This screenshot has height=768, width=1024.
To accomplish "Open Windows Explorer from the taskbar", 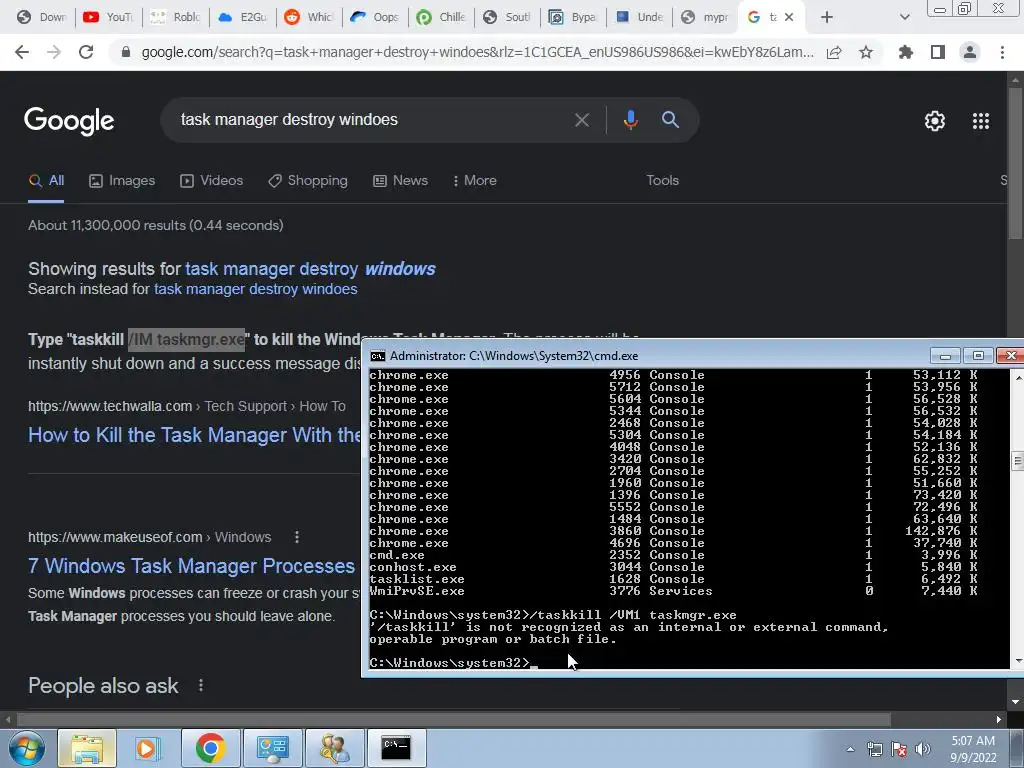I will click(88, 748).
